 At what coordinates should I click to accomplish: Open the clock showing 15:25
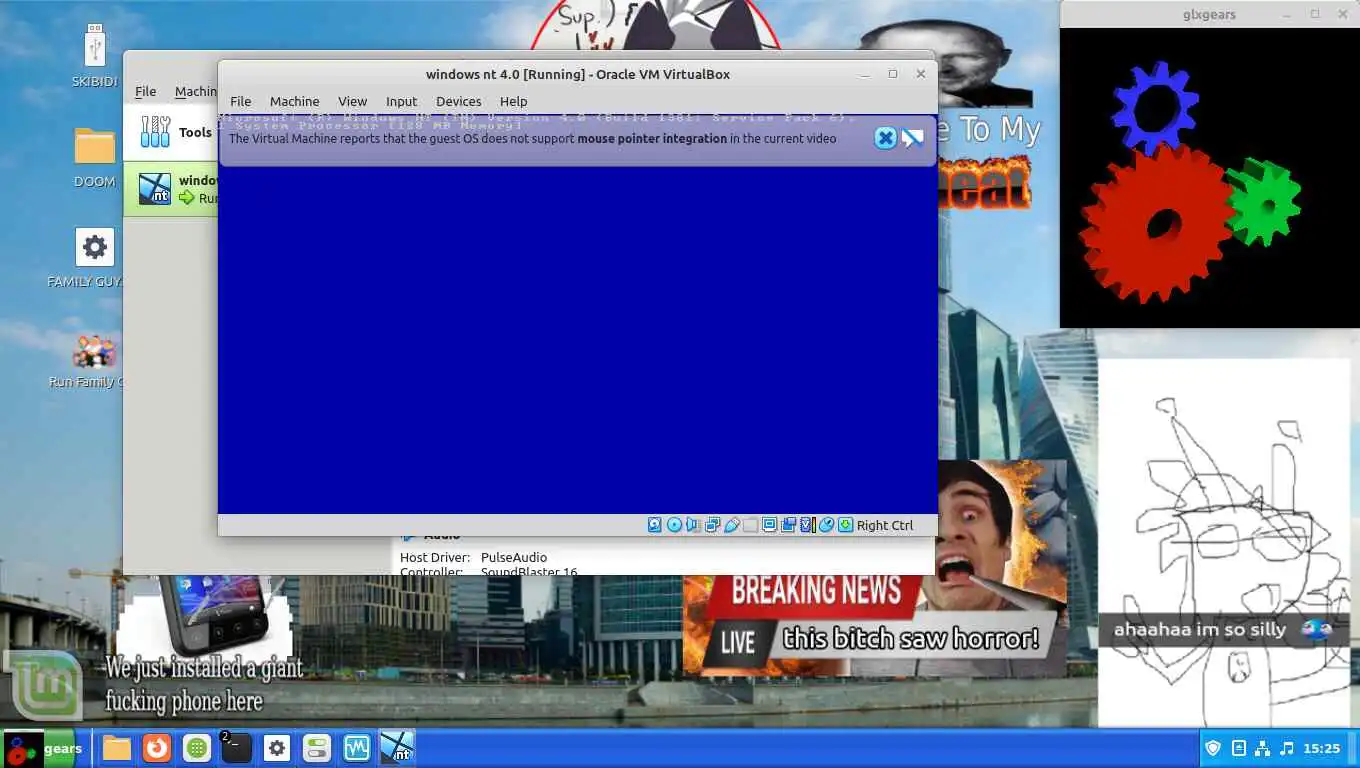[x=1322, y=748]
